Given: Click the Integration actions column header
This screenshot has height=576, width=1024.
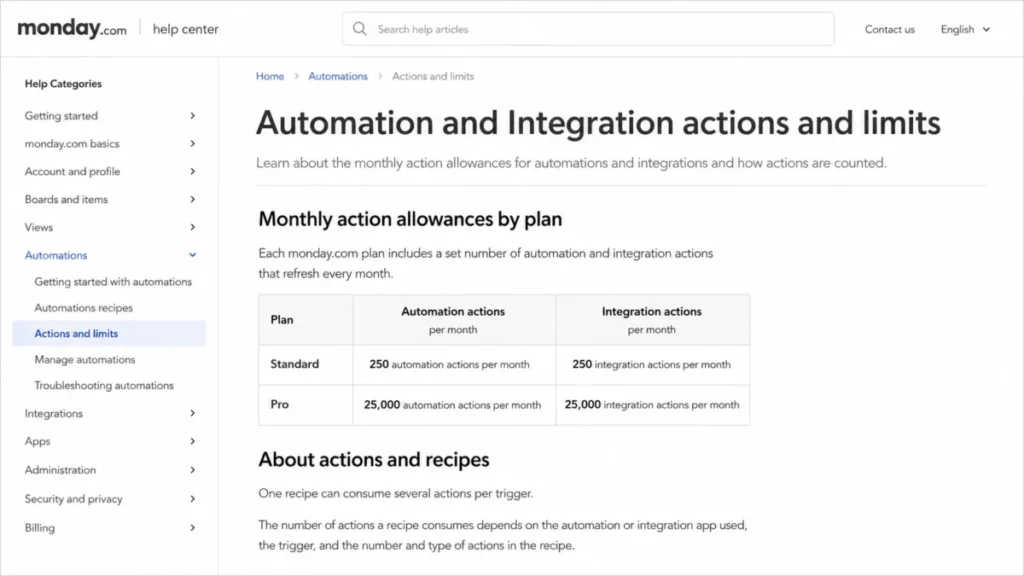Looking at the screenshot, I should (x=652, y=319).
